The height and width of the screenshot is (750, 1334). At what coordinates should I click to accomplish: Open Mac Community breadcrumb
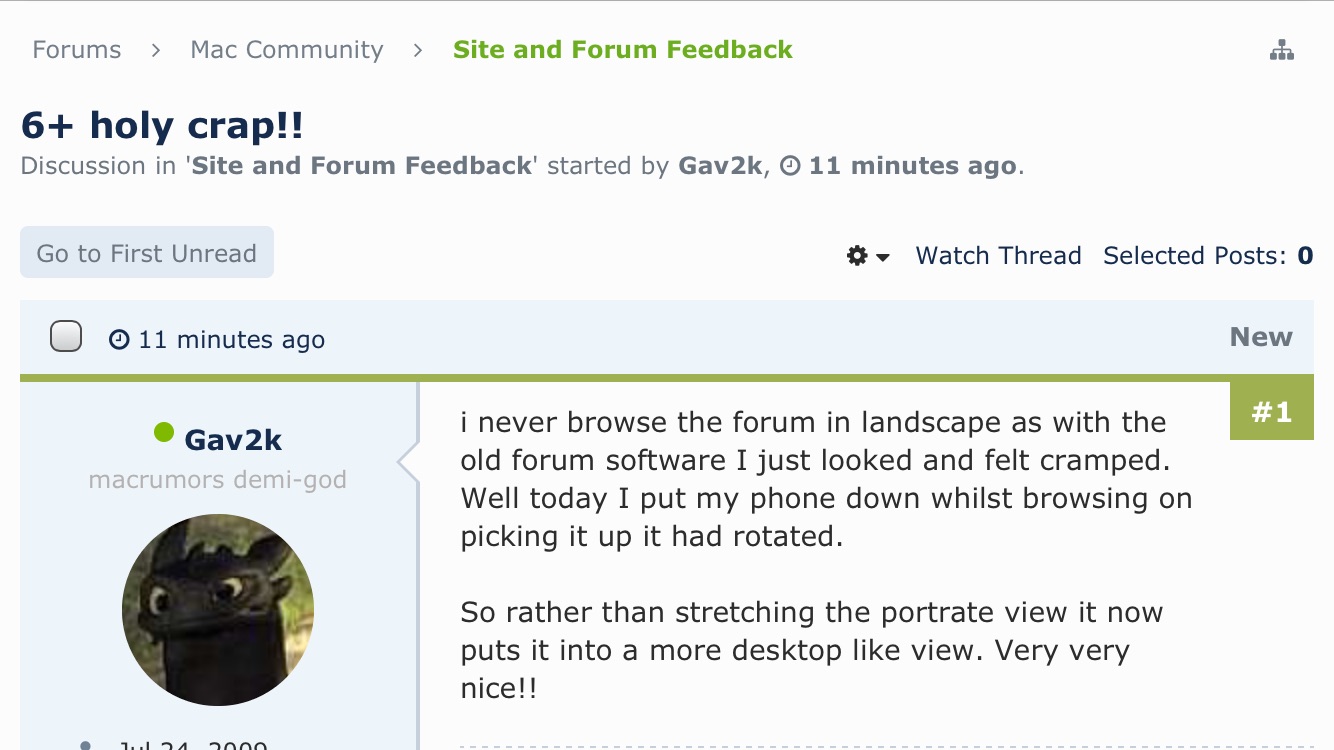tap(287, 50)
